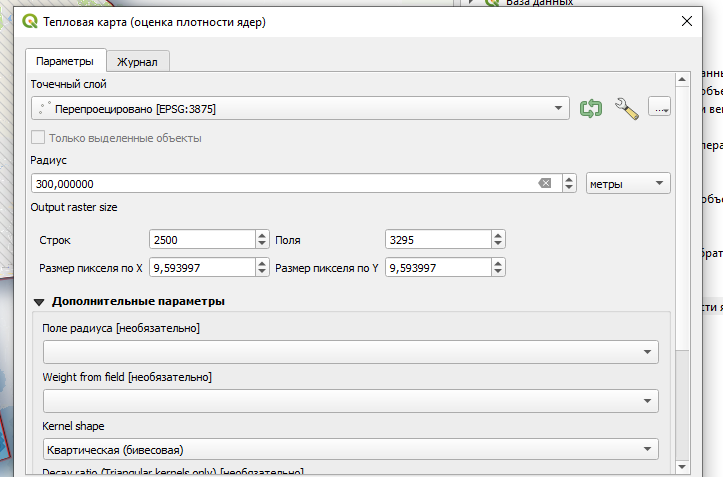Screen dimensions: 723x477
Task: Switch to the 'Журнал' tab
Action: pyautogui.click(x=138, y=62)
